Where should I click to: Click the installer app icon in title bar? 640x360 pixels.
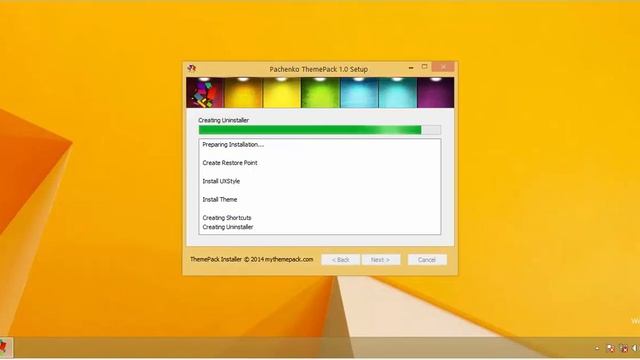(x=191, y=69)
